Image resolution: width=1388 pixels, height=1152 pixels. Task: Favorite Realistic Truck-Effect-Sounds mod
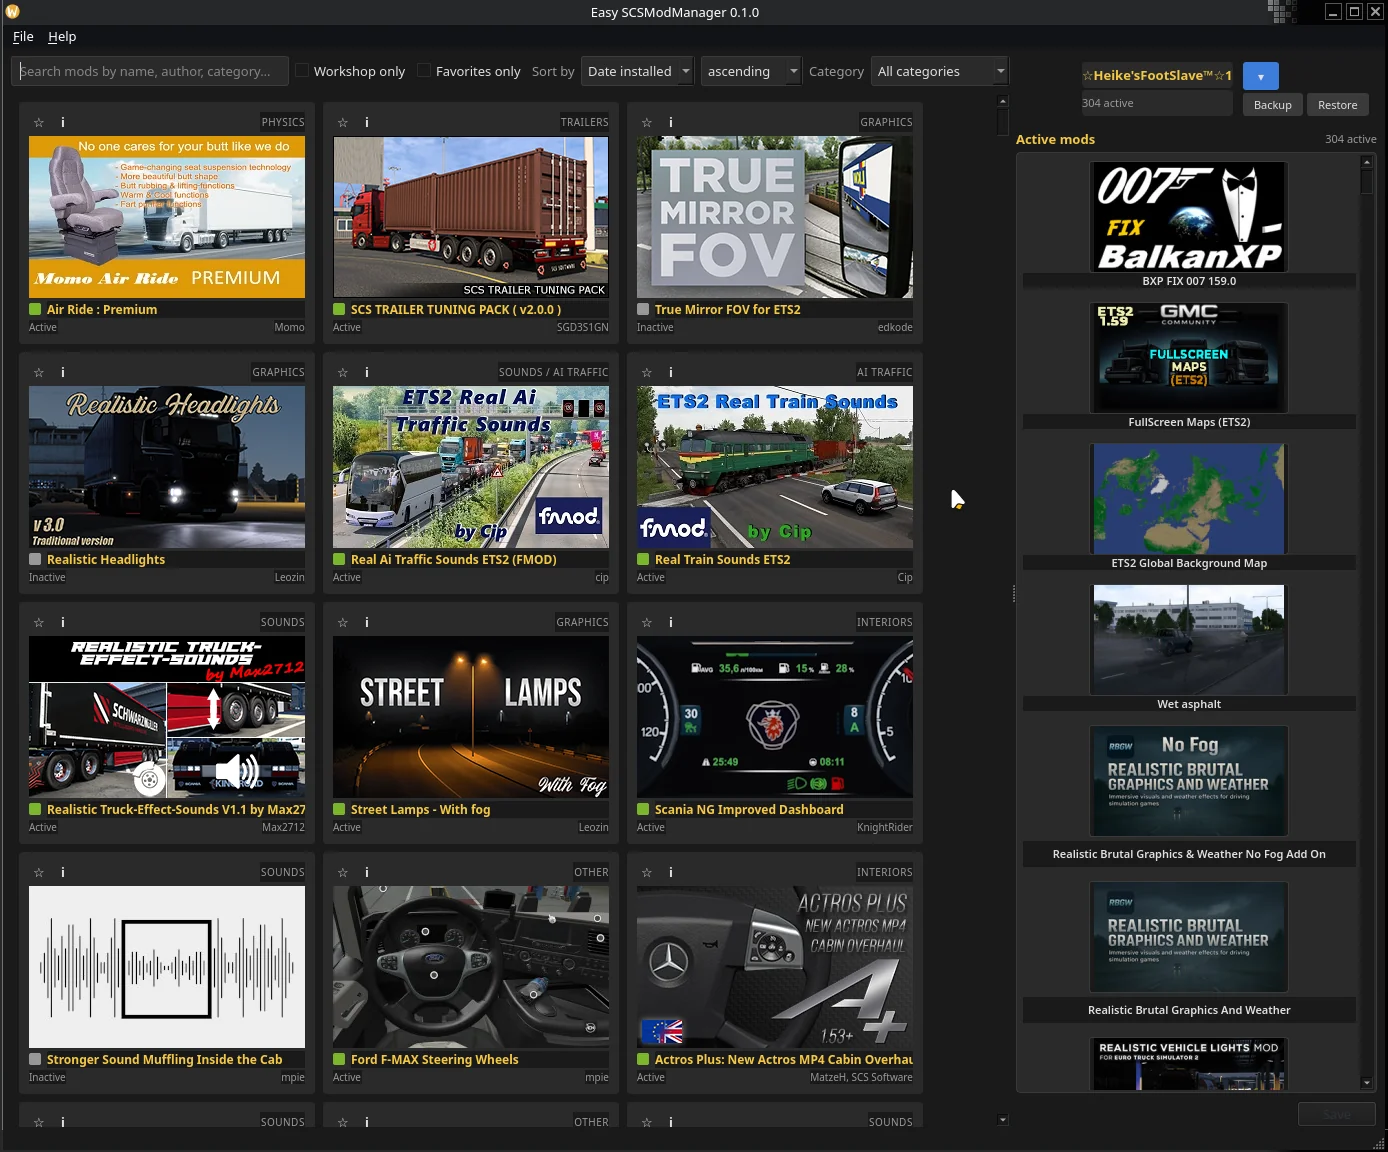(x=39, y=622)
